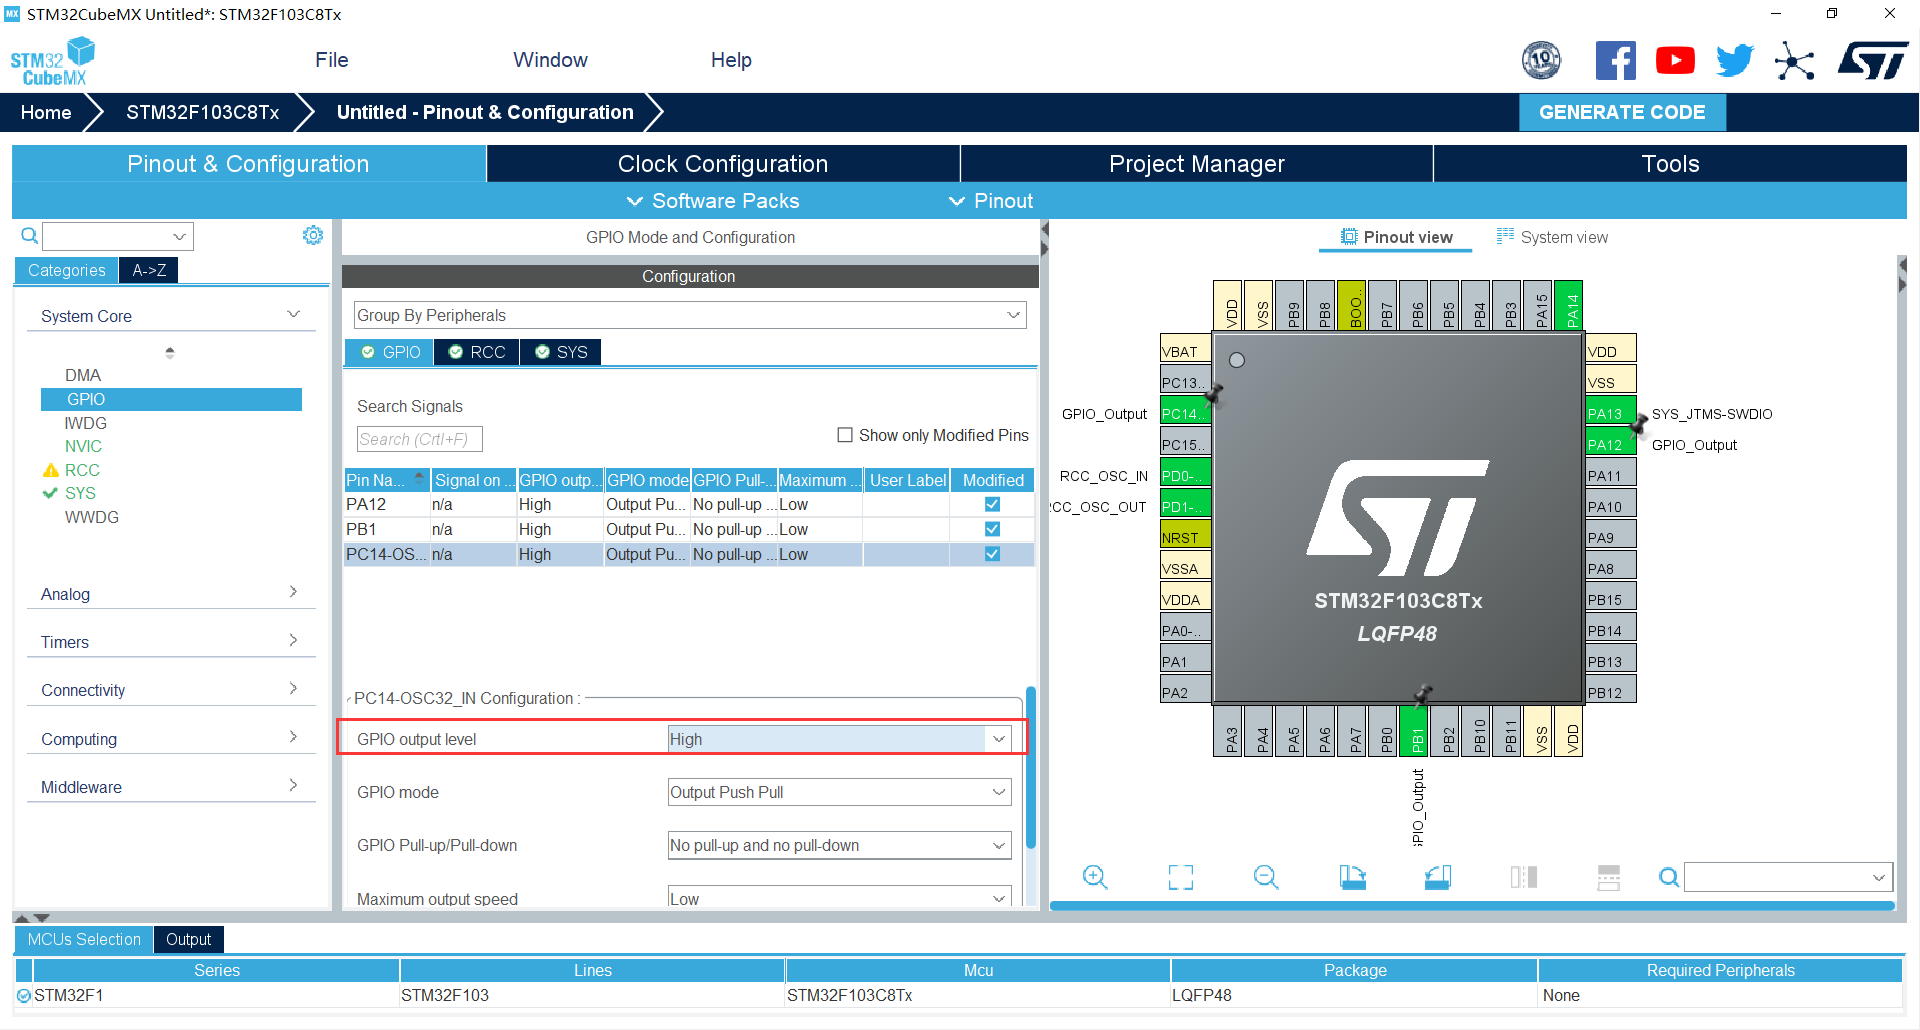
Task: Open the ST Twitter icon
Action: (x=1735, y=61)
